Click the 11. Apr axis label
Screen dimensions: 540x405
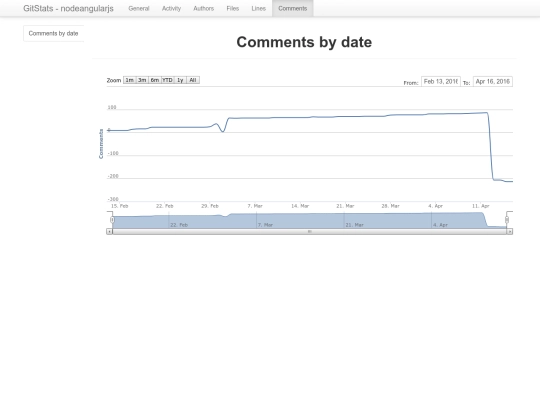[x=480, y=206]
